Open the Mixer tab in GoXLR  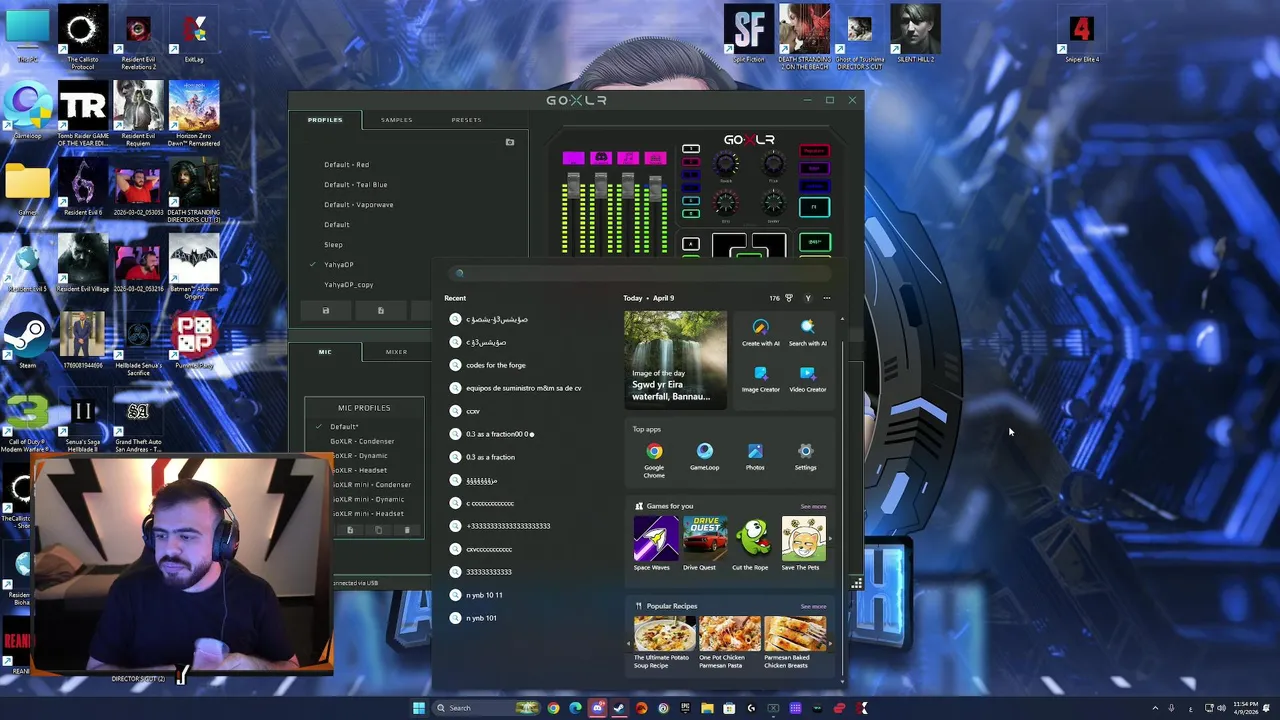(396, 352)
